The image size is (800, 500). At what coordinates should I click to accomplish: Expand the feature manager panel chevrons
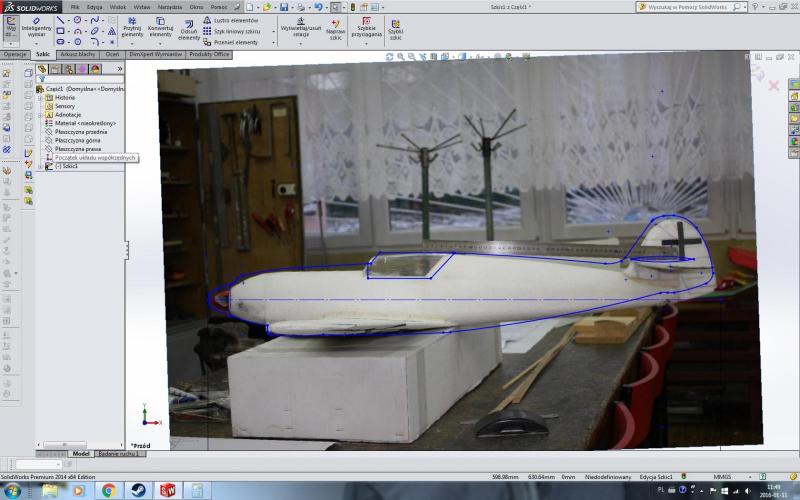[x=120, y=69]
